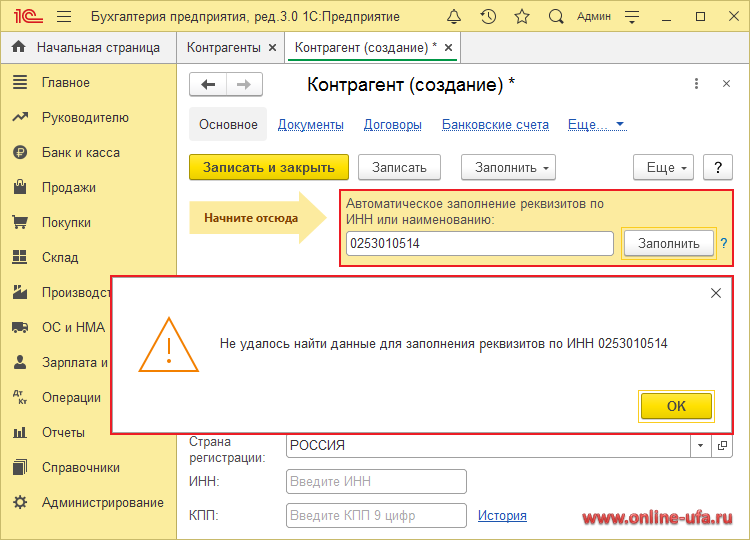This screenshot has height=540, width=750.
Task: Switch to Контрагенты tab
Action: pyautogui.click(x=224, y=47)
